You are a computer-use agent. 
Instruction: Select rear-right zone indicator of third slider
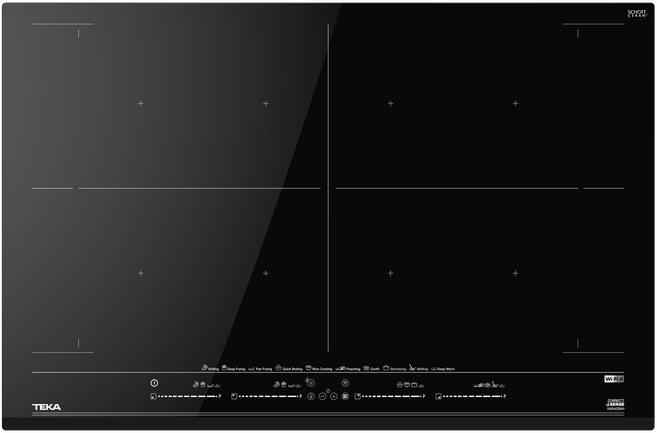357,396
